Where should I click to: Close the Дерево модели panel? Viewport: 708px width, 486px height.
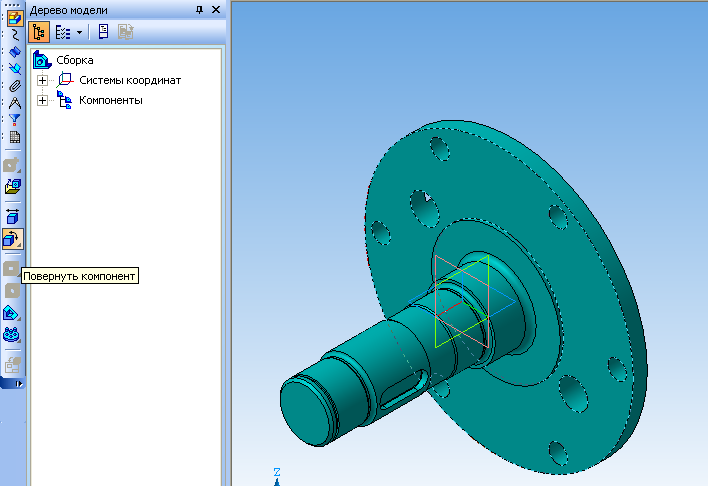pyautogui.click(x=216, y=9)
